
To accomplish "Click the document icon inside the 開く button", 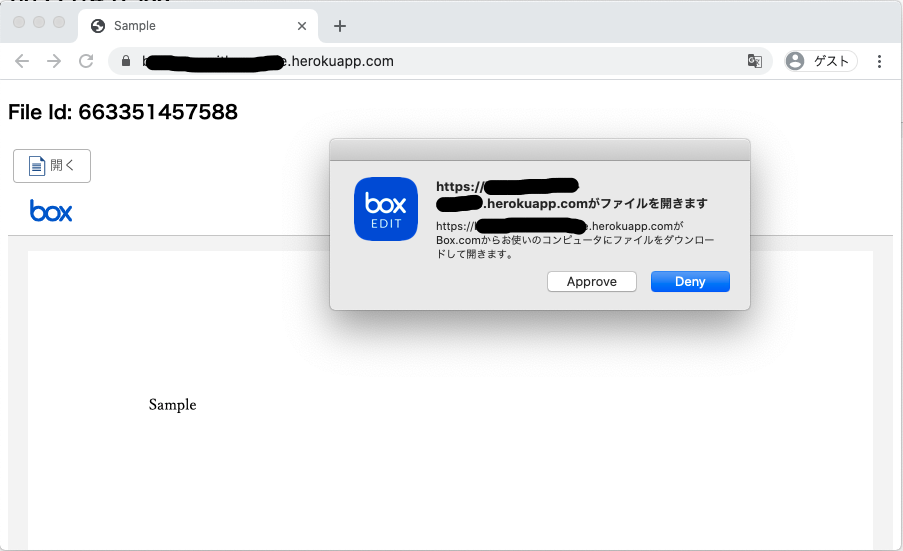I will tap(37, 166).
